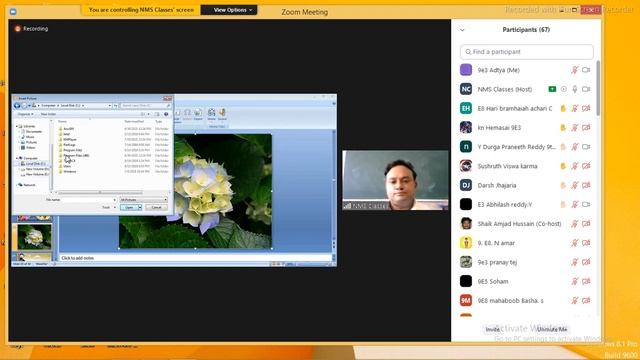Click the Find a participant search field
Viewport: 640px width, 360px height.
click(527, 52)
